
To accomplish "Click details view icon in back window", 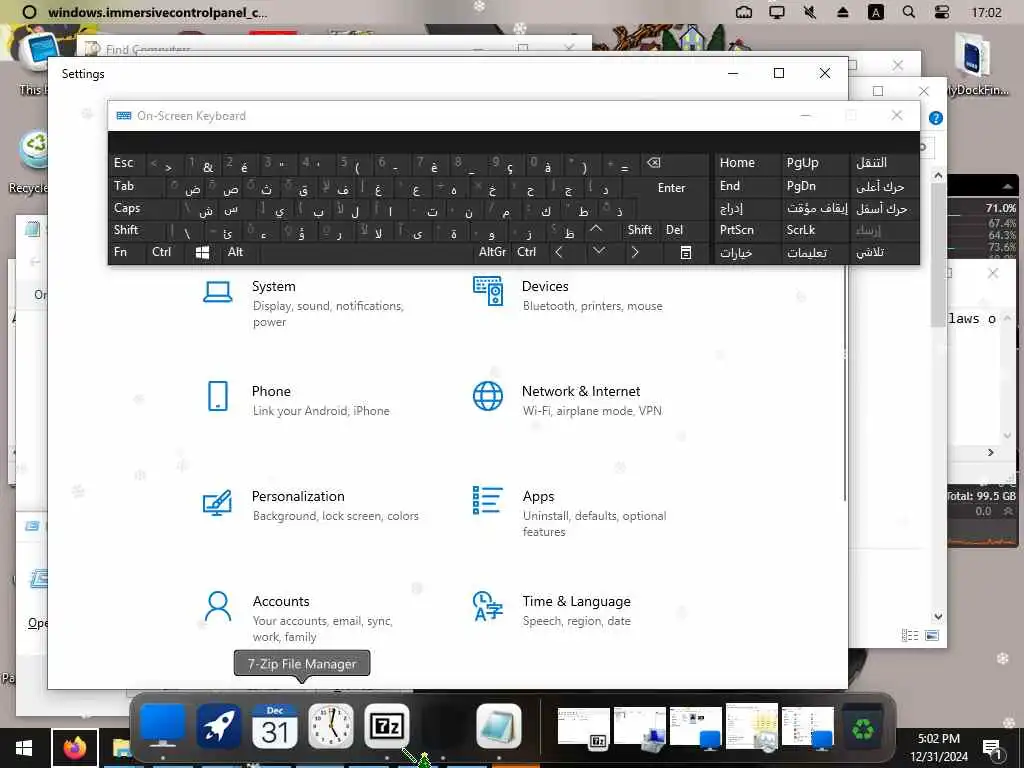I will (910, 635).
